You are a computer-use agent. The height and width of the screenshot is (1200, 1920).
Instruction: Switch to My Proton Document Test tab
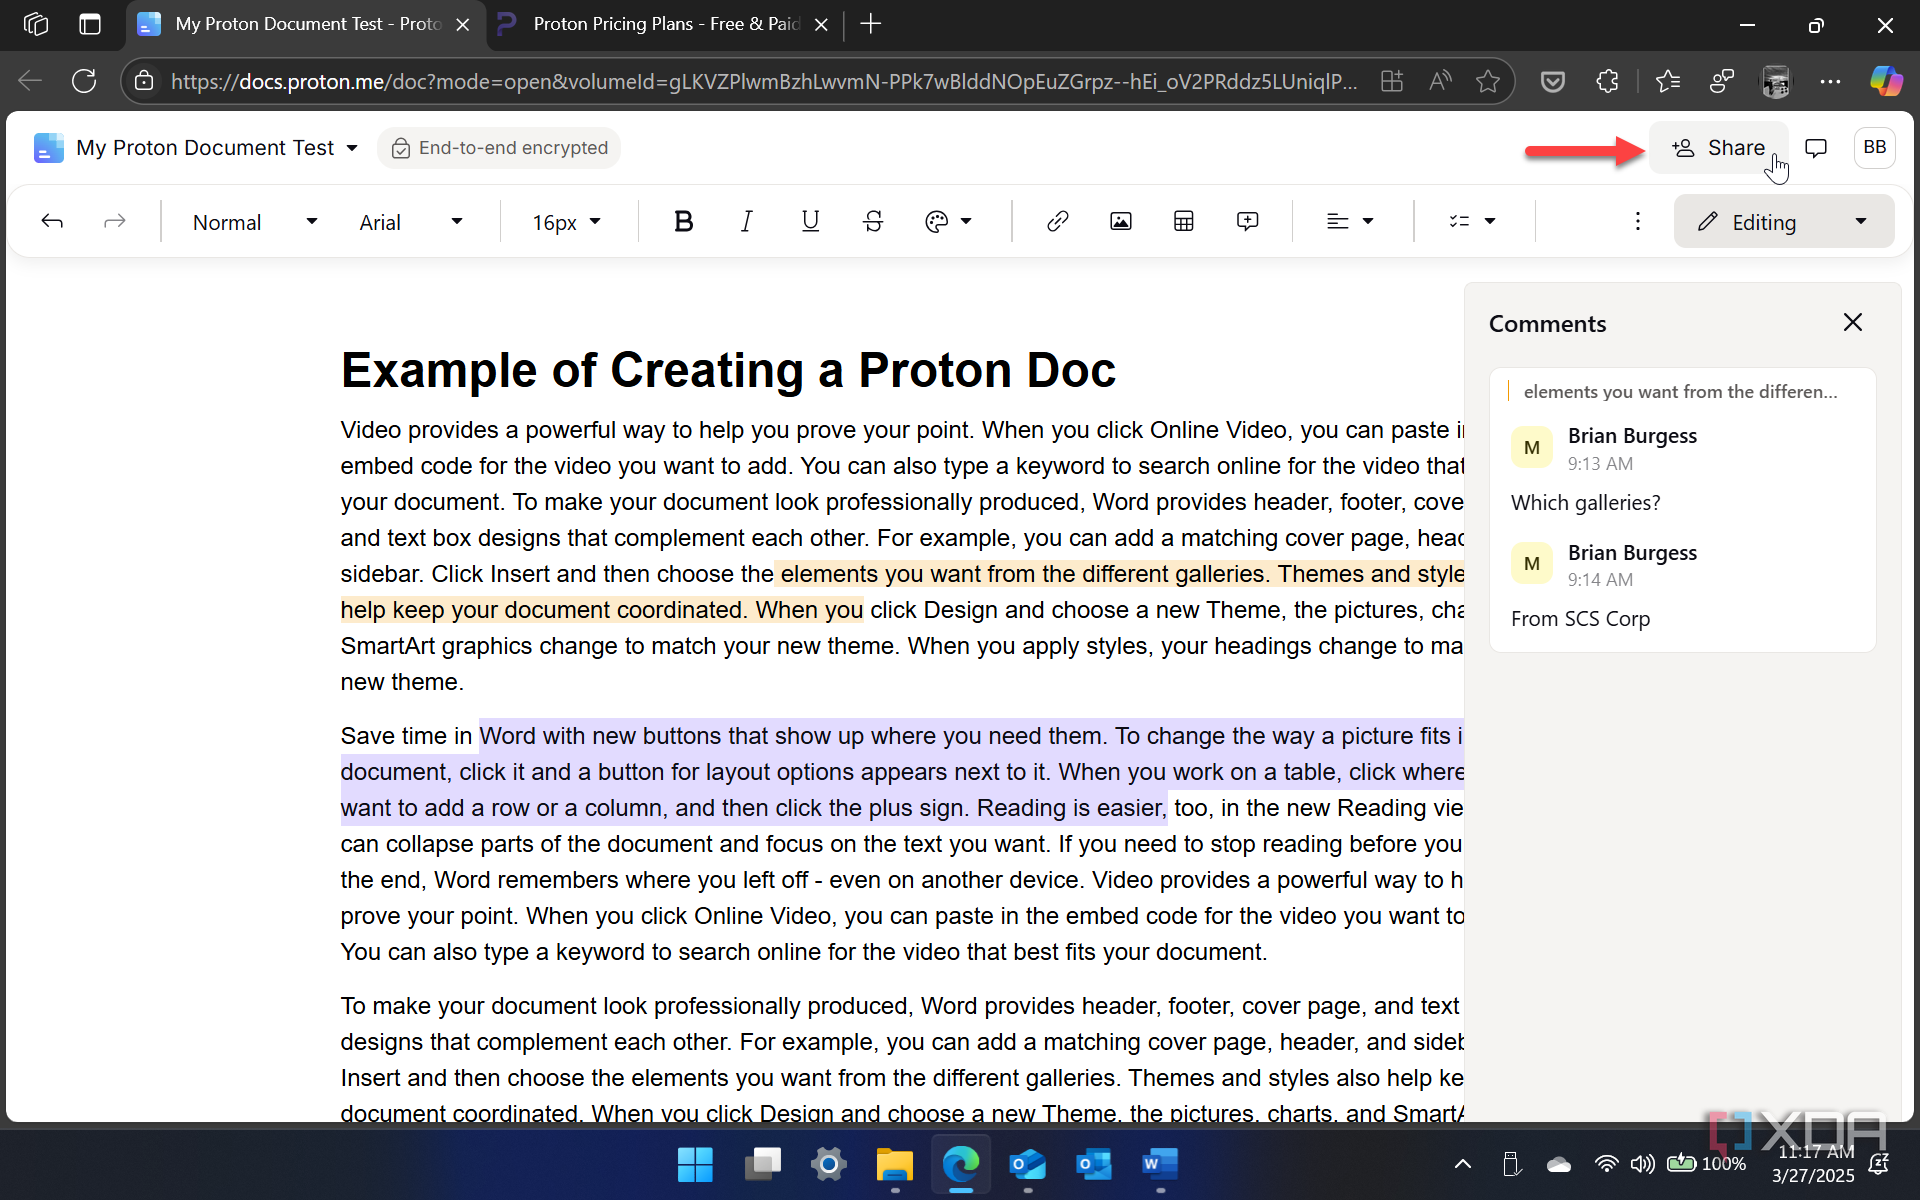305,24
